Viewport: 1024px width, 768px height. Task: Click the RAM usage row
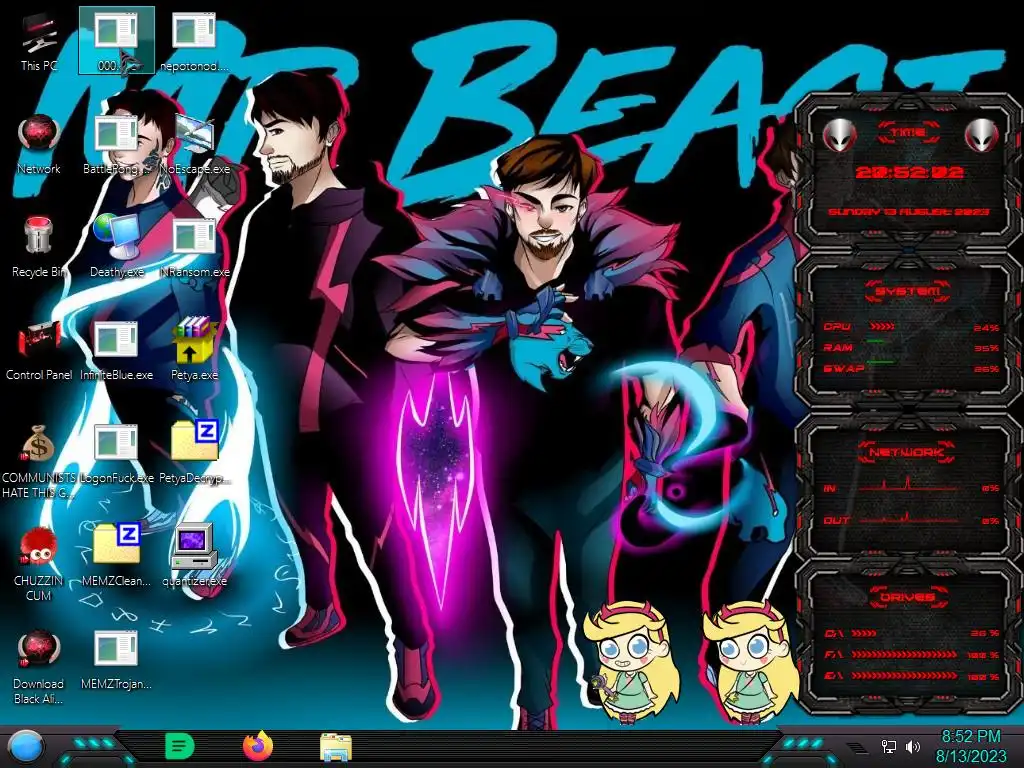pos(911,347)
